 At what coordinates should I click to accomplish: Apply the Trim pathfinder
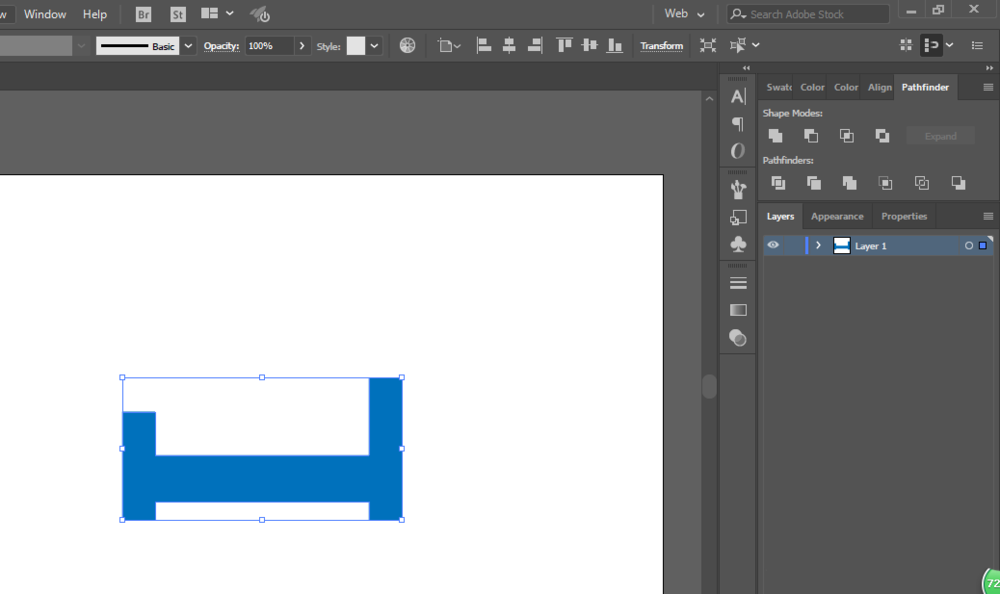click(814, 183)
